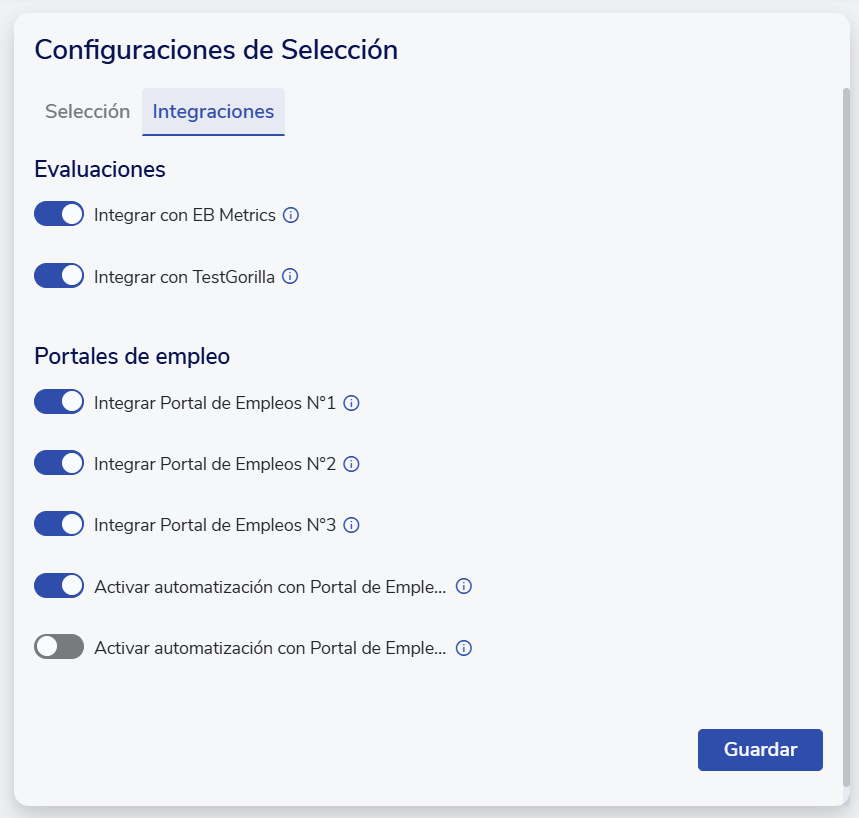Show info for Integrar con EB Metrics

tap(291, 215)
